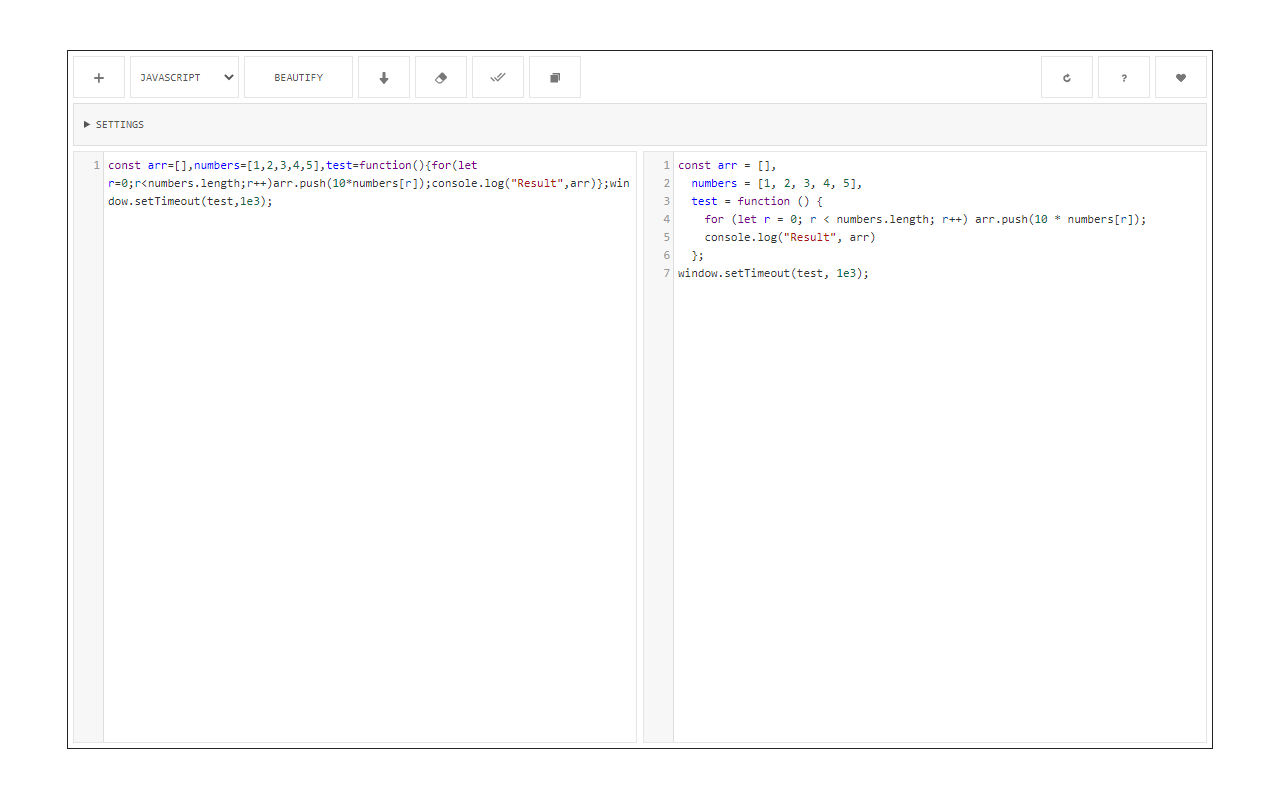
Task: Select the JAVASCRIPT language label
Action: pos(170,77)
